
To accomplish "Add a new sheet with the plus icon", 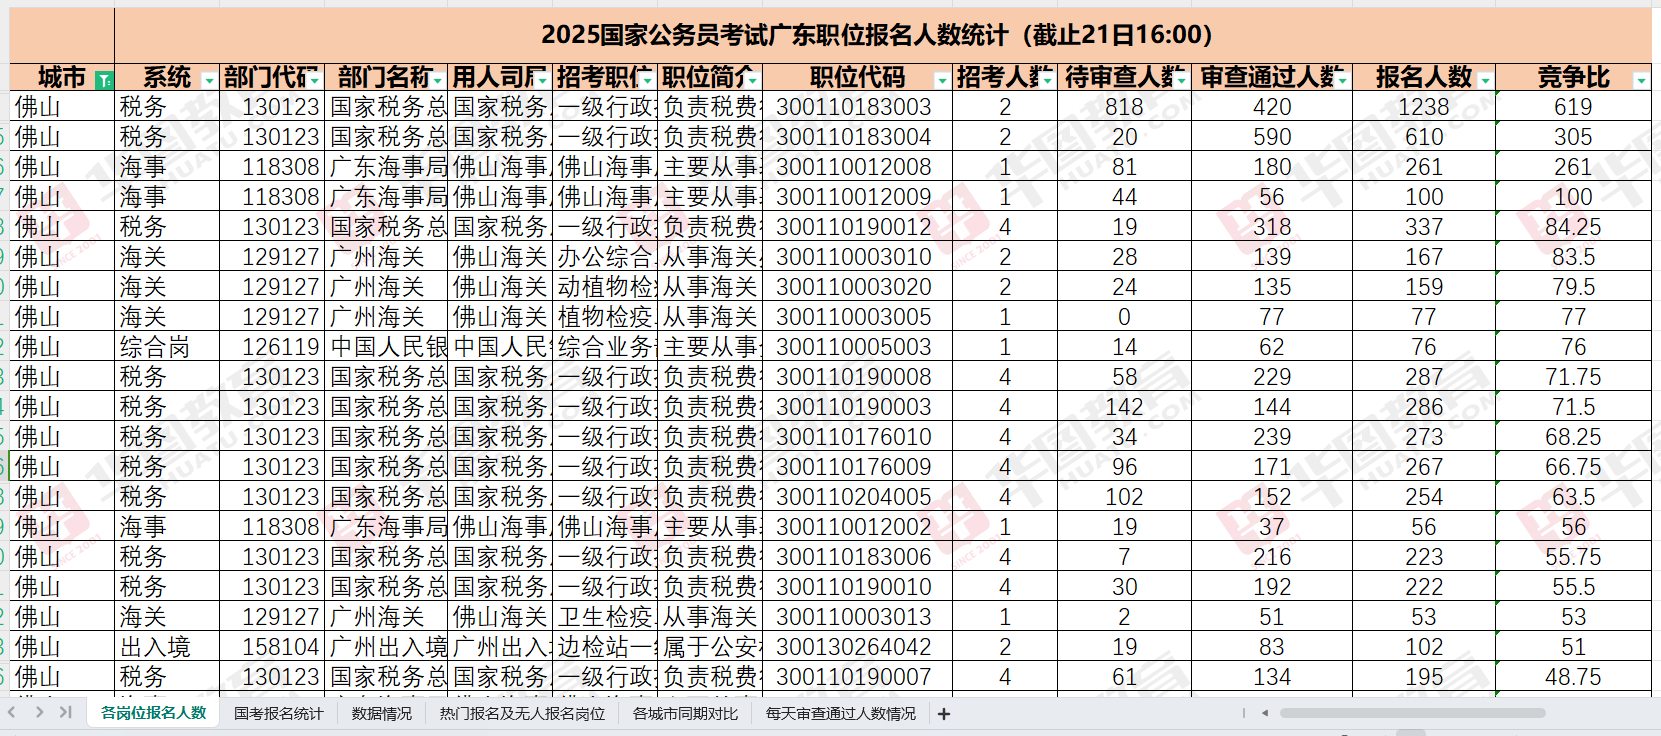I will click(x=944, y=714).
